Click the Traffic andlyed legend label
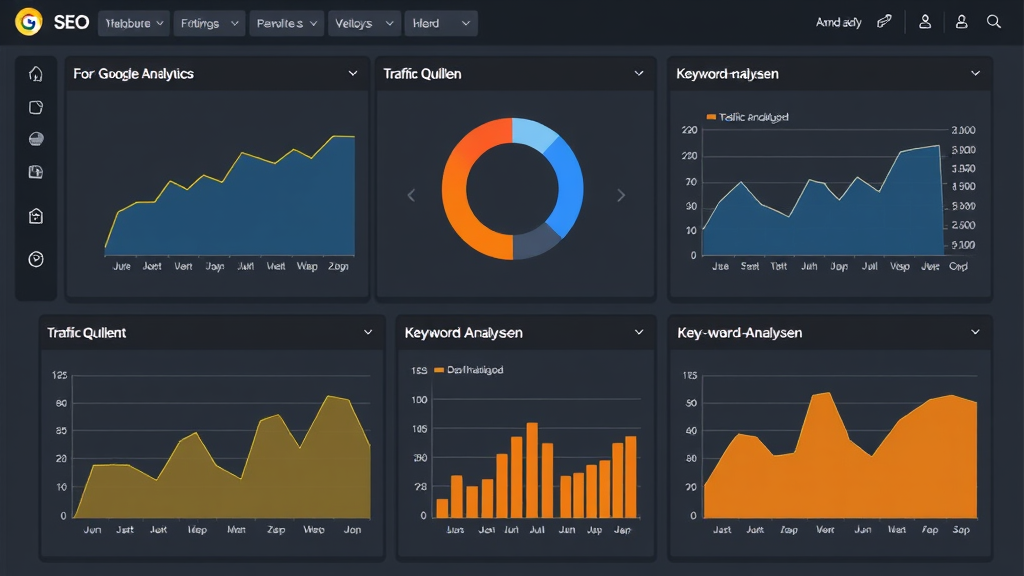 click(x=756, y=117)
